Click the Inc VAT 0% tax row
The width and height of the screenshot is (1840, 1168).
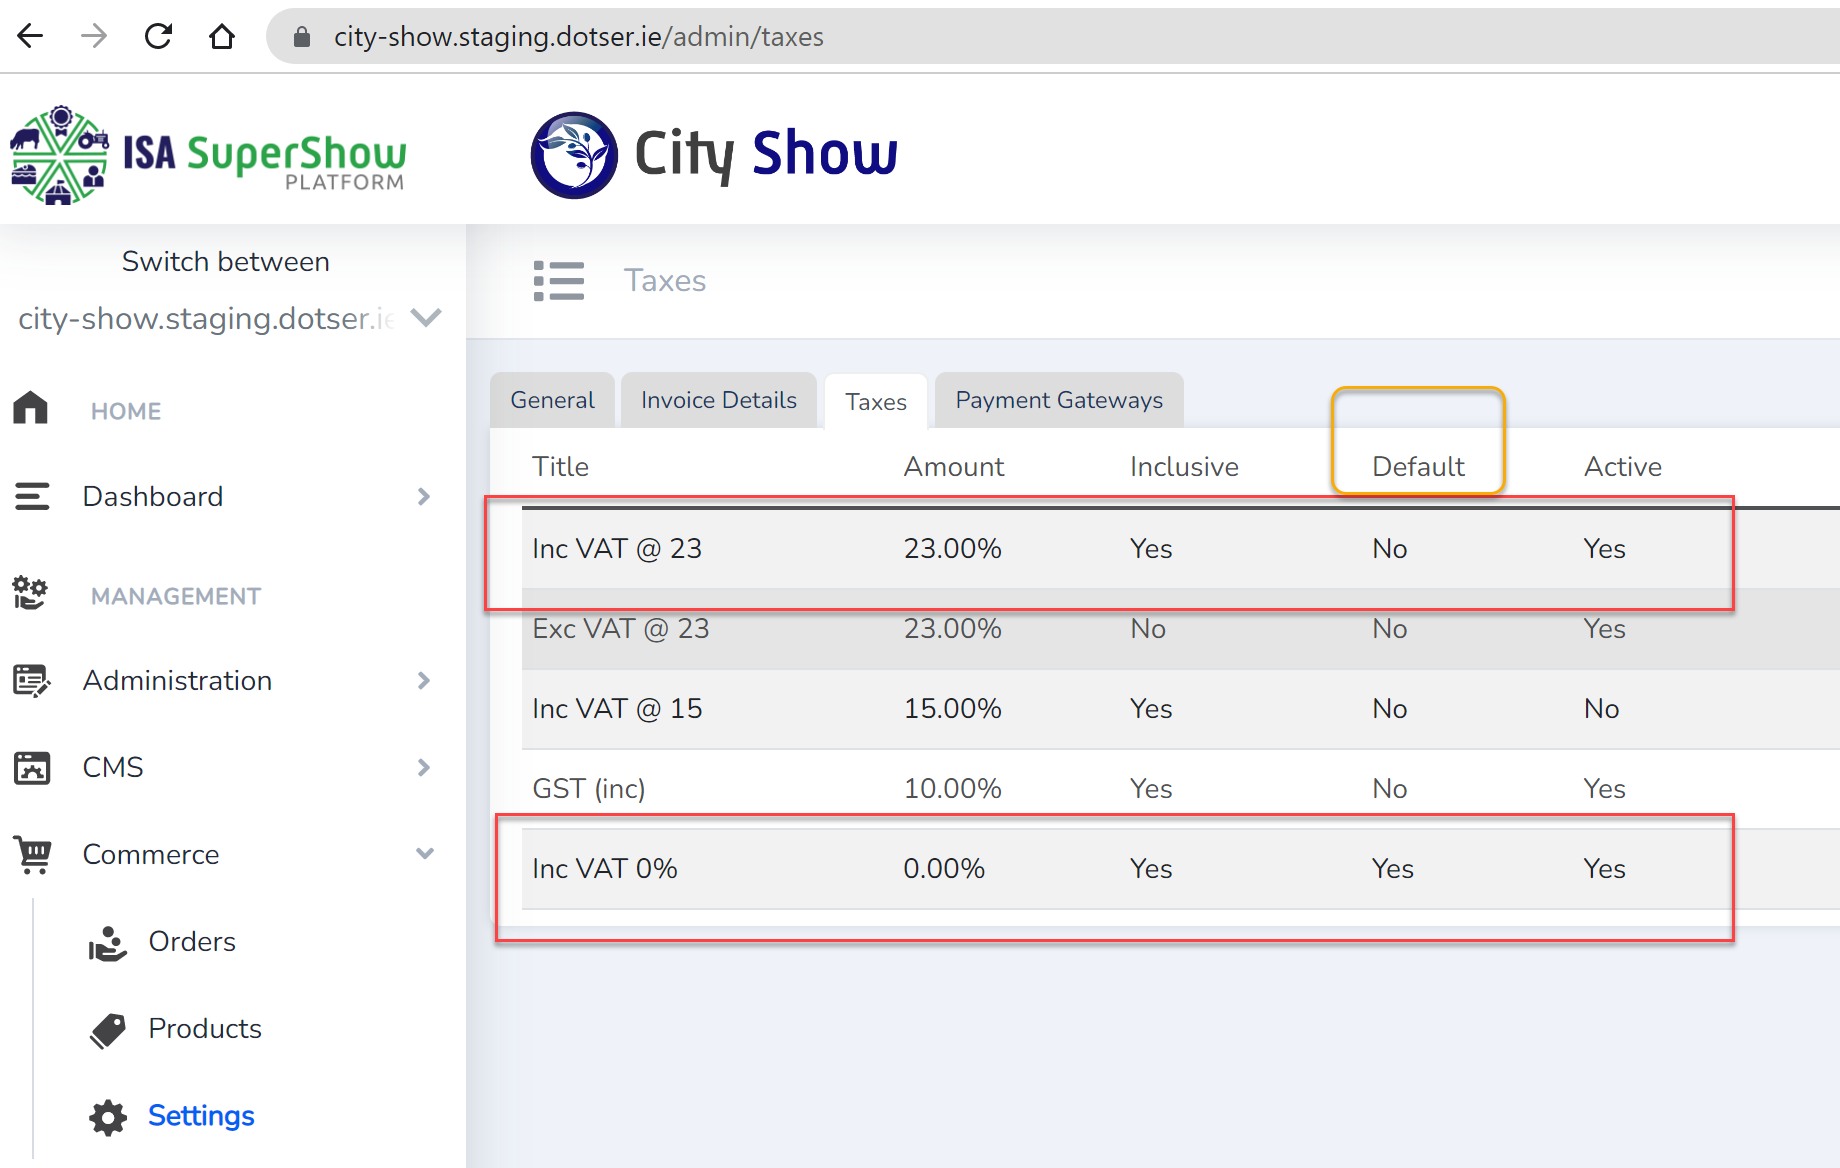click(605, 869)
